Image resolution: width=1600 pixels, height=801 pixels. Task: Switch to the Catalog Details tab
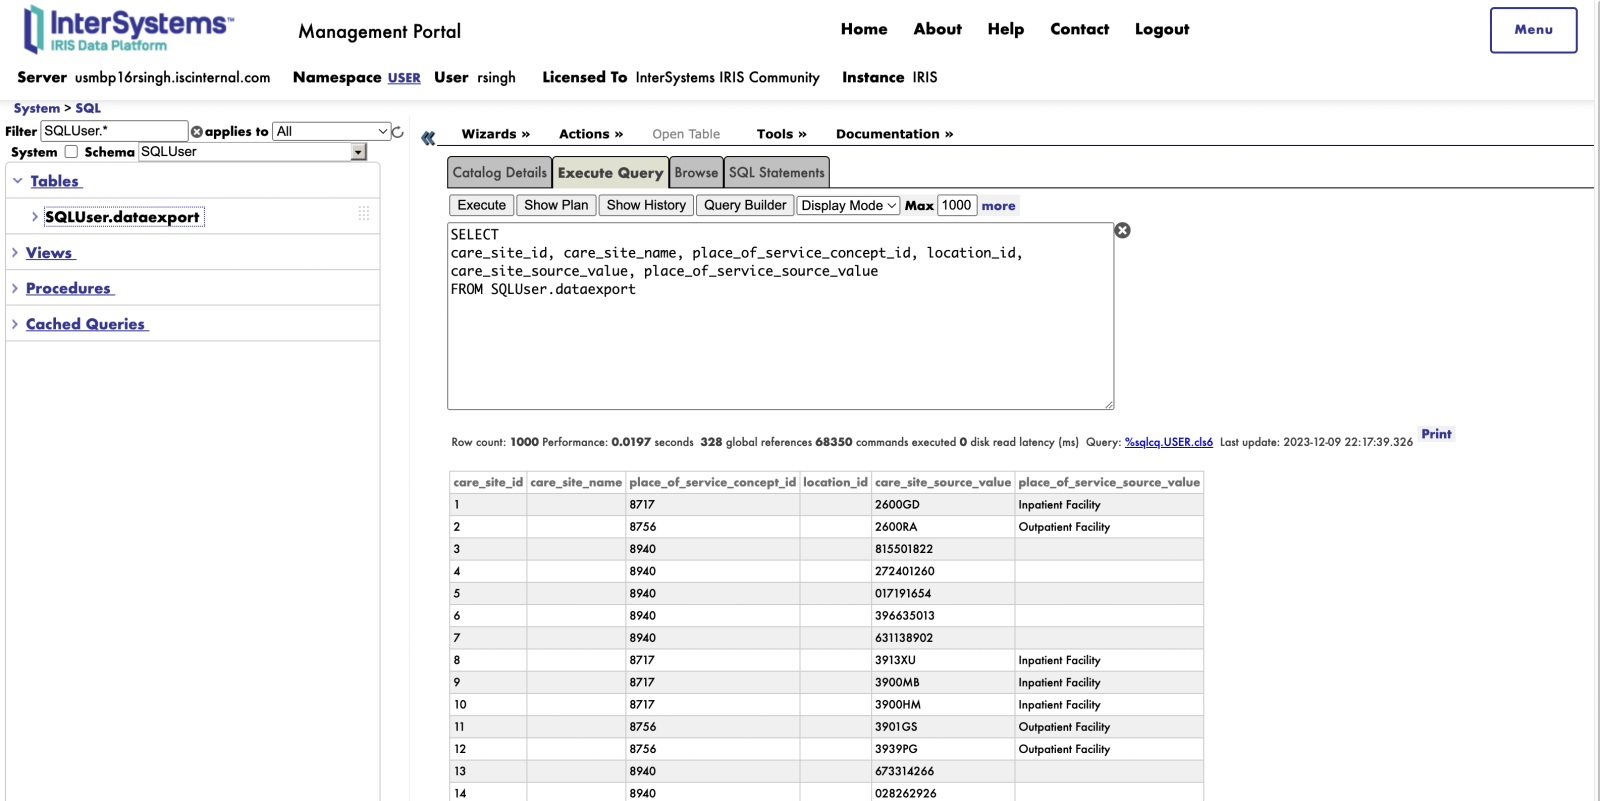coord(499,173)
